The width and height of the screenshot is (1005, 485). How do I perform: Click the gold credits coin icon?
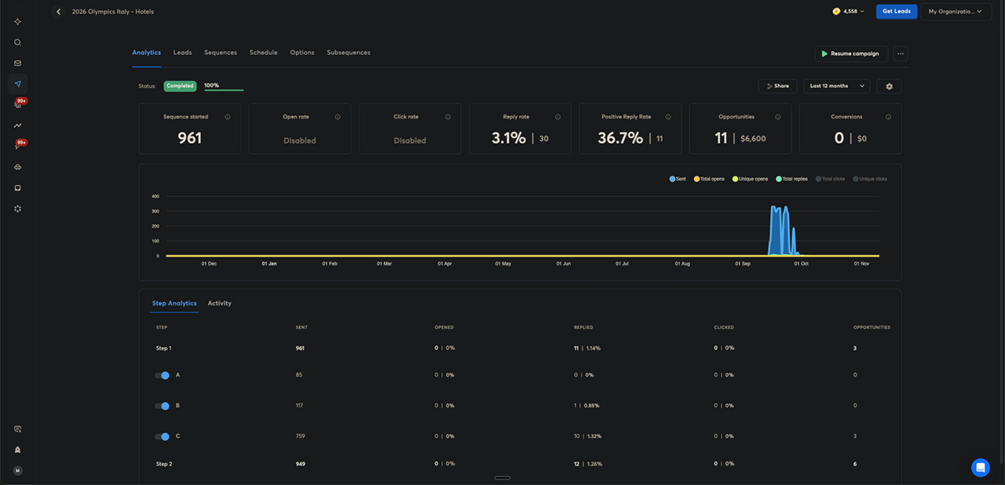point(836,12)
